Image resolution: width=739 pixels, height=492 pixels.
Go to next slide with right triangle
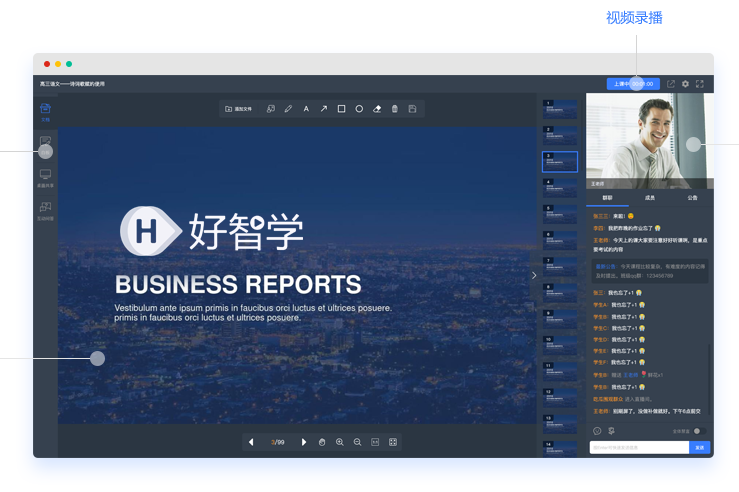(x=304, y=442)
